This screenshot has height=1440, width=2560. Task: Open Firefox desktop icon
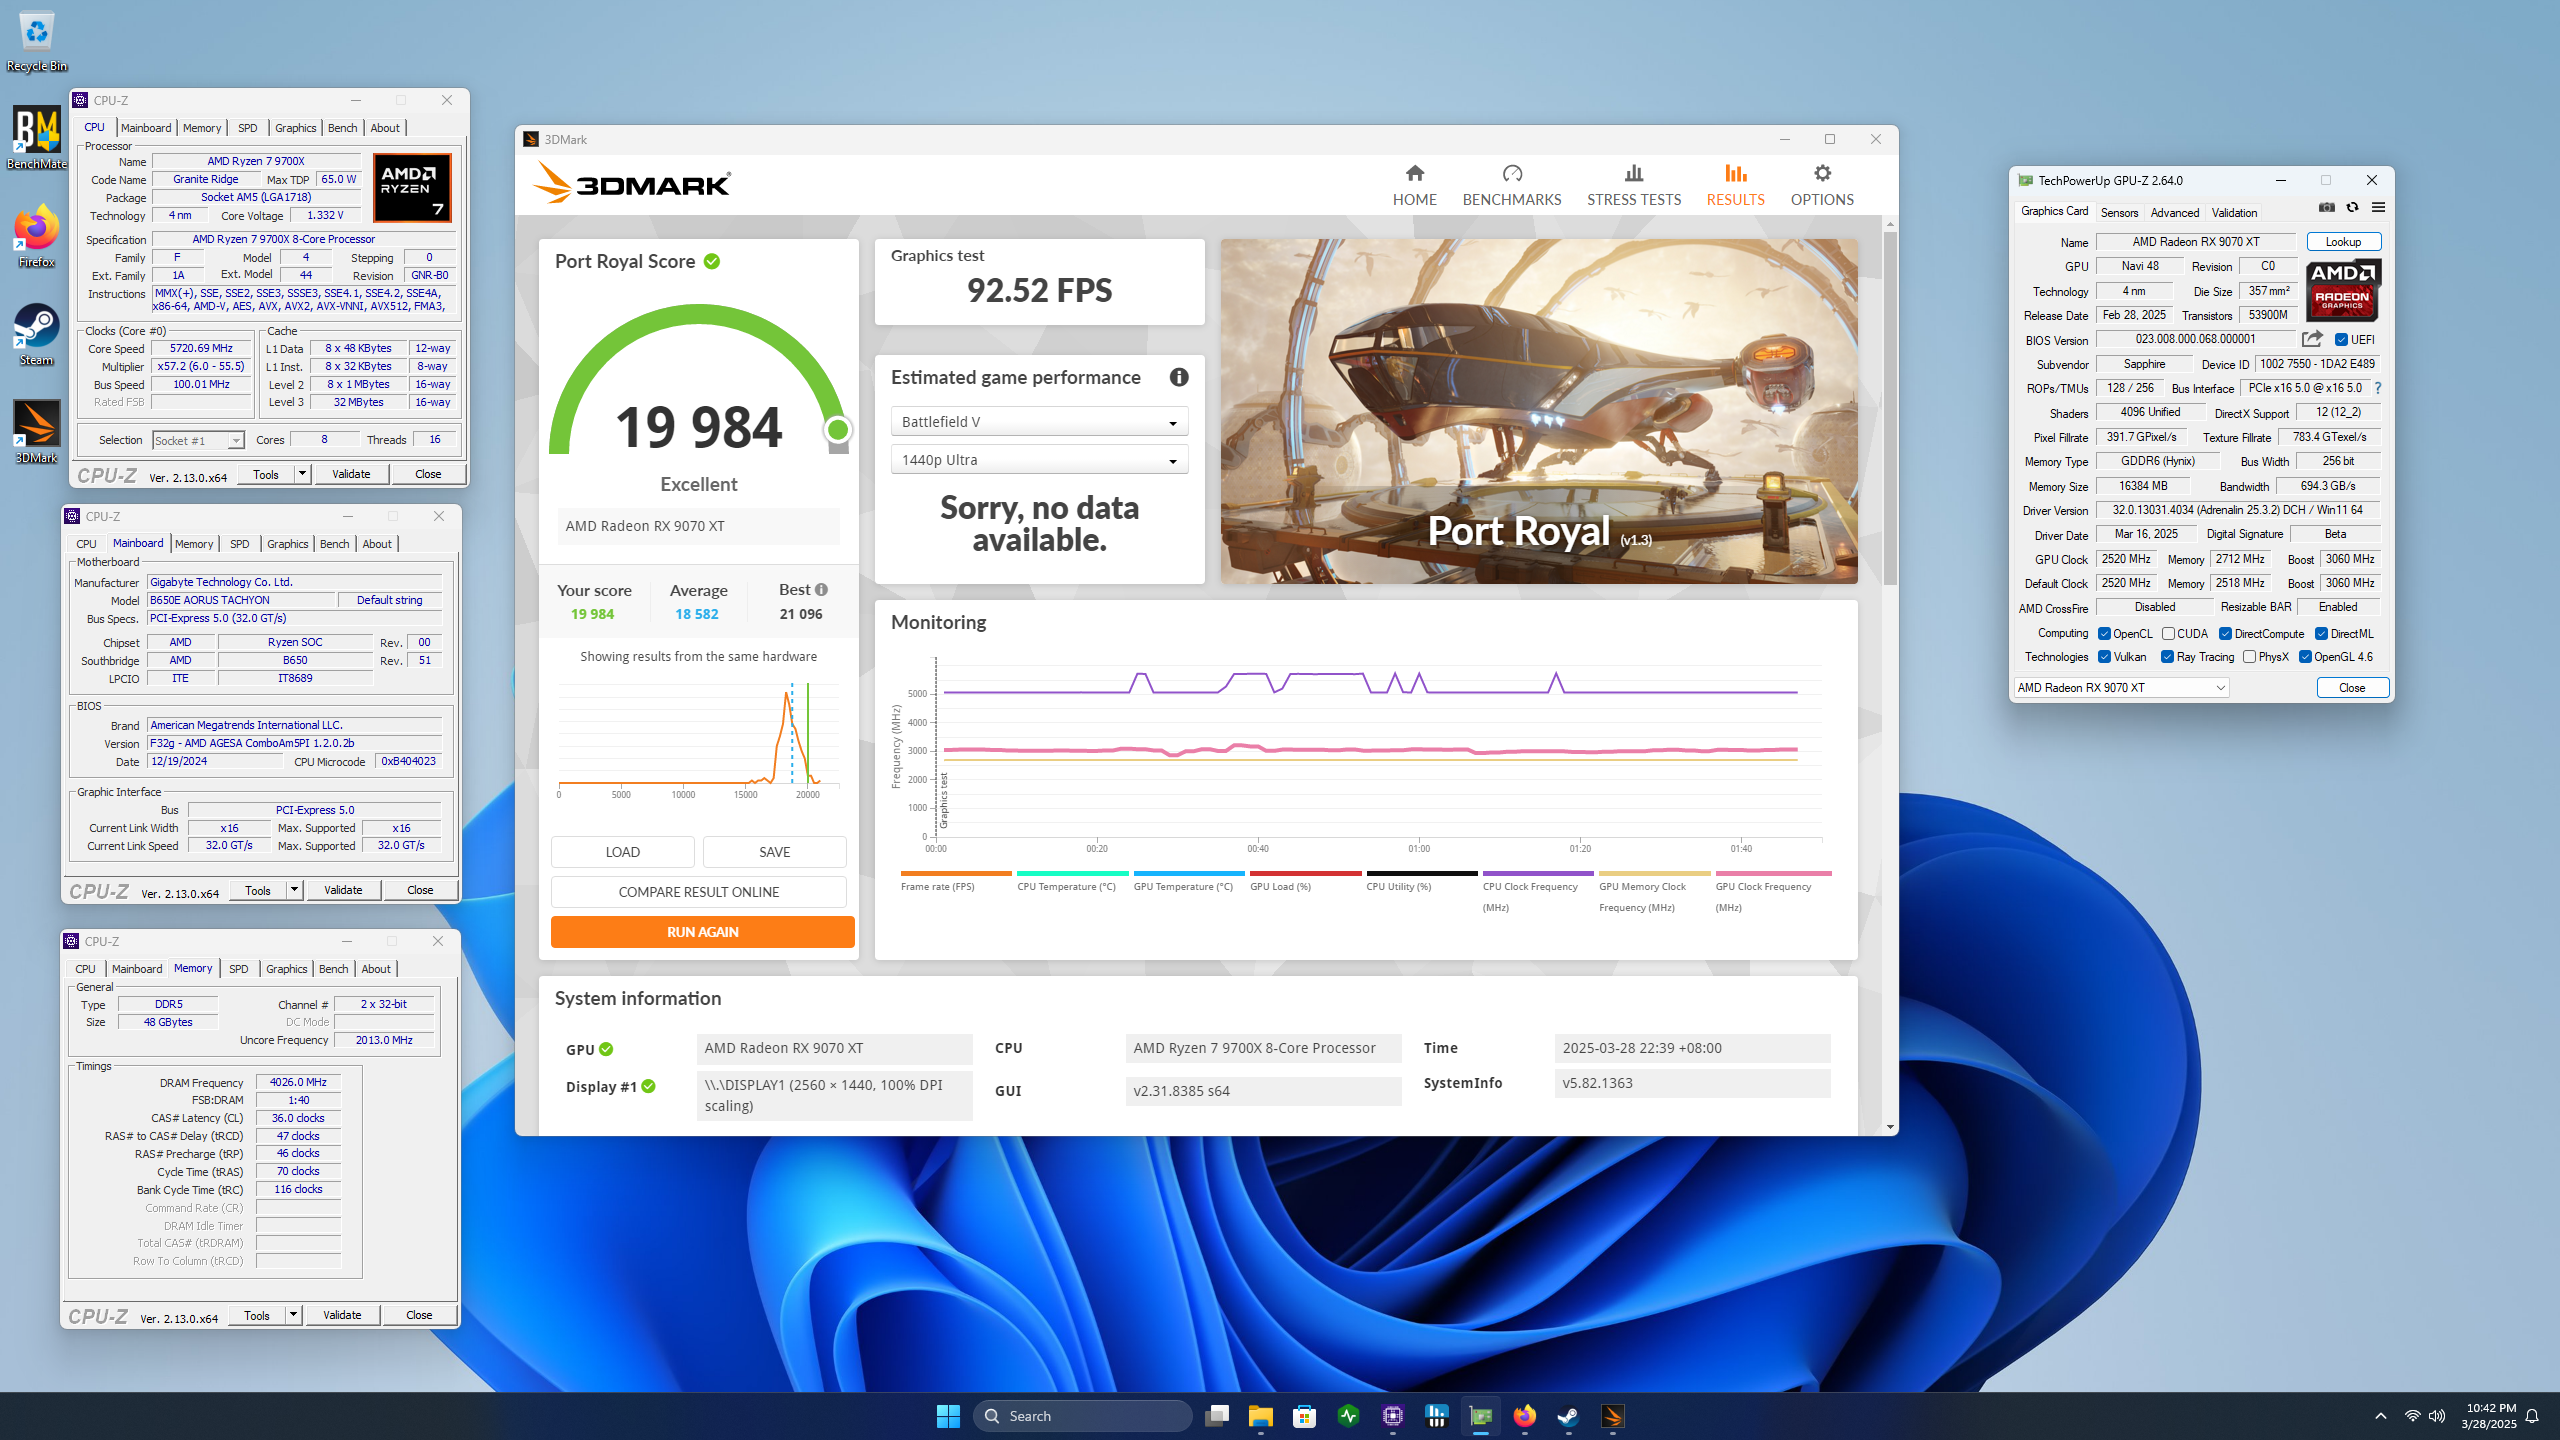(x=37, y=236)
